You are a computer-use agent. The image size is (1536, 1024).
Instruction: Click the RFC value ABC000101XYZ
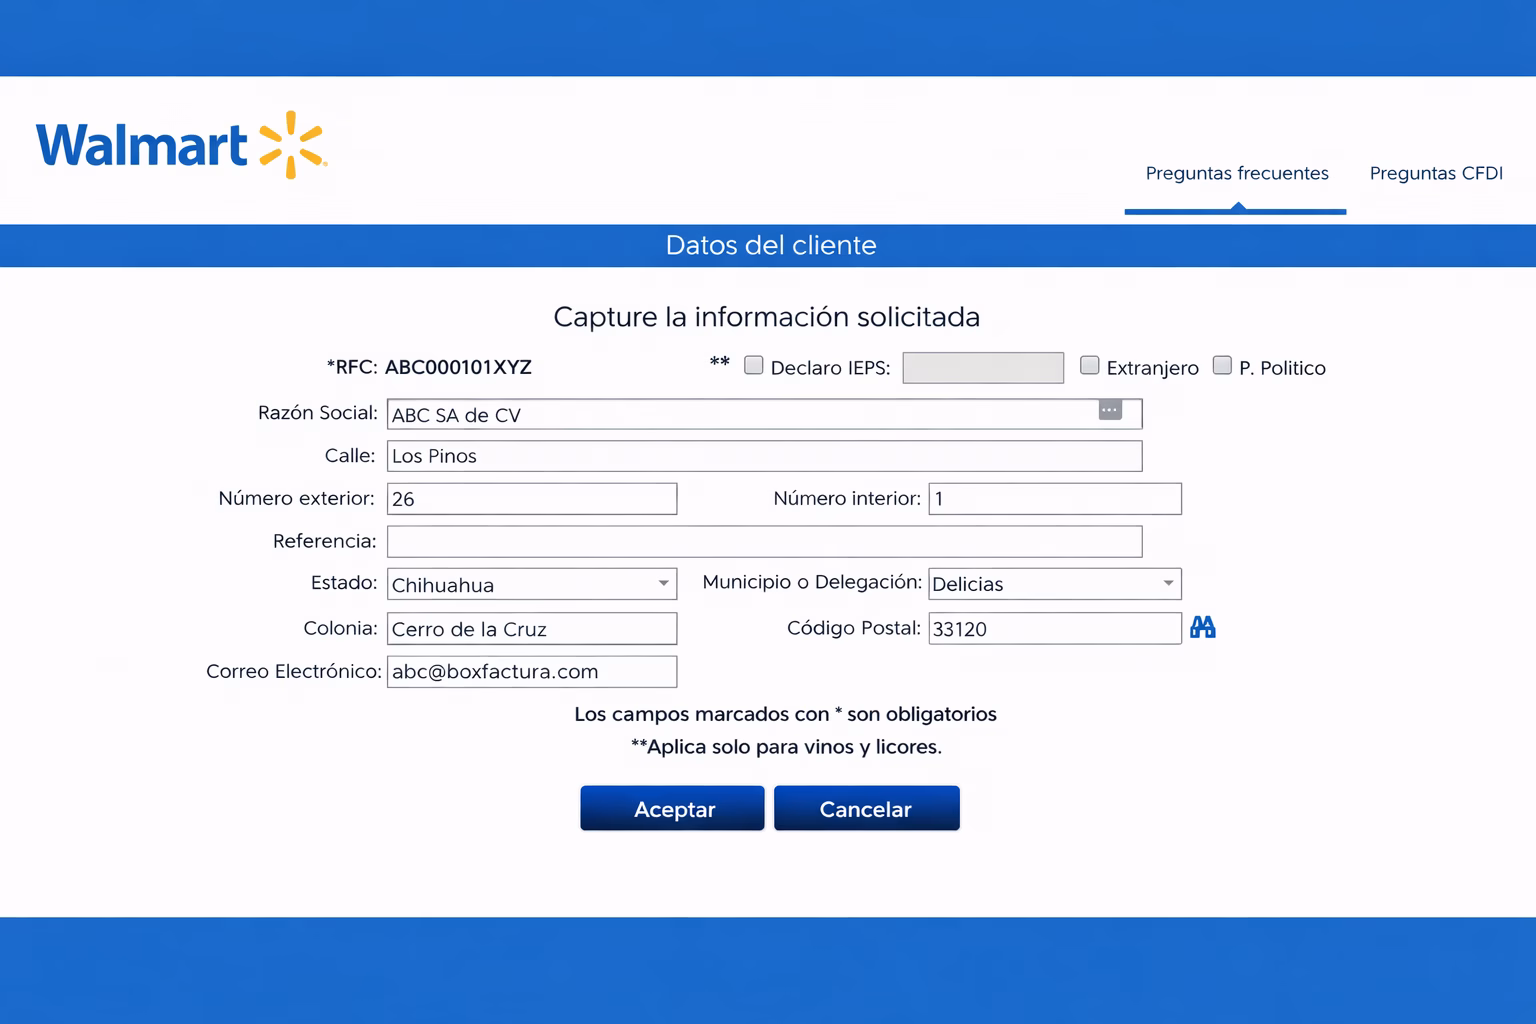(x=458, y=367)
